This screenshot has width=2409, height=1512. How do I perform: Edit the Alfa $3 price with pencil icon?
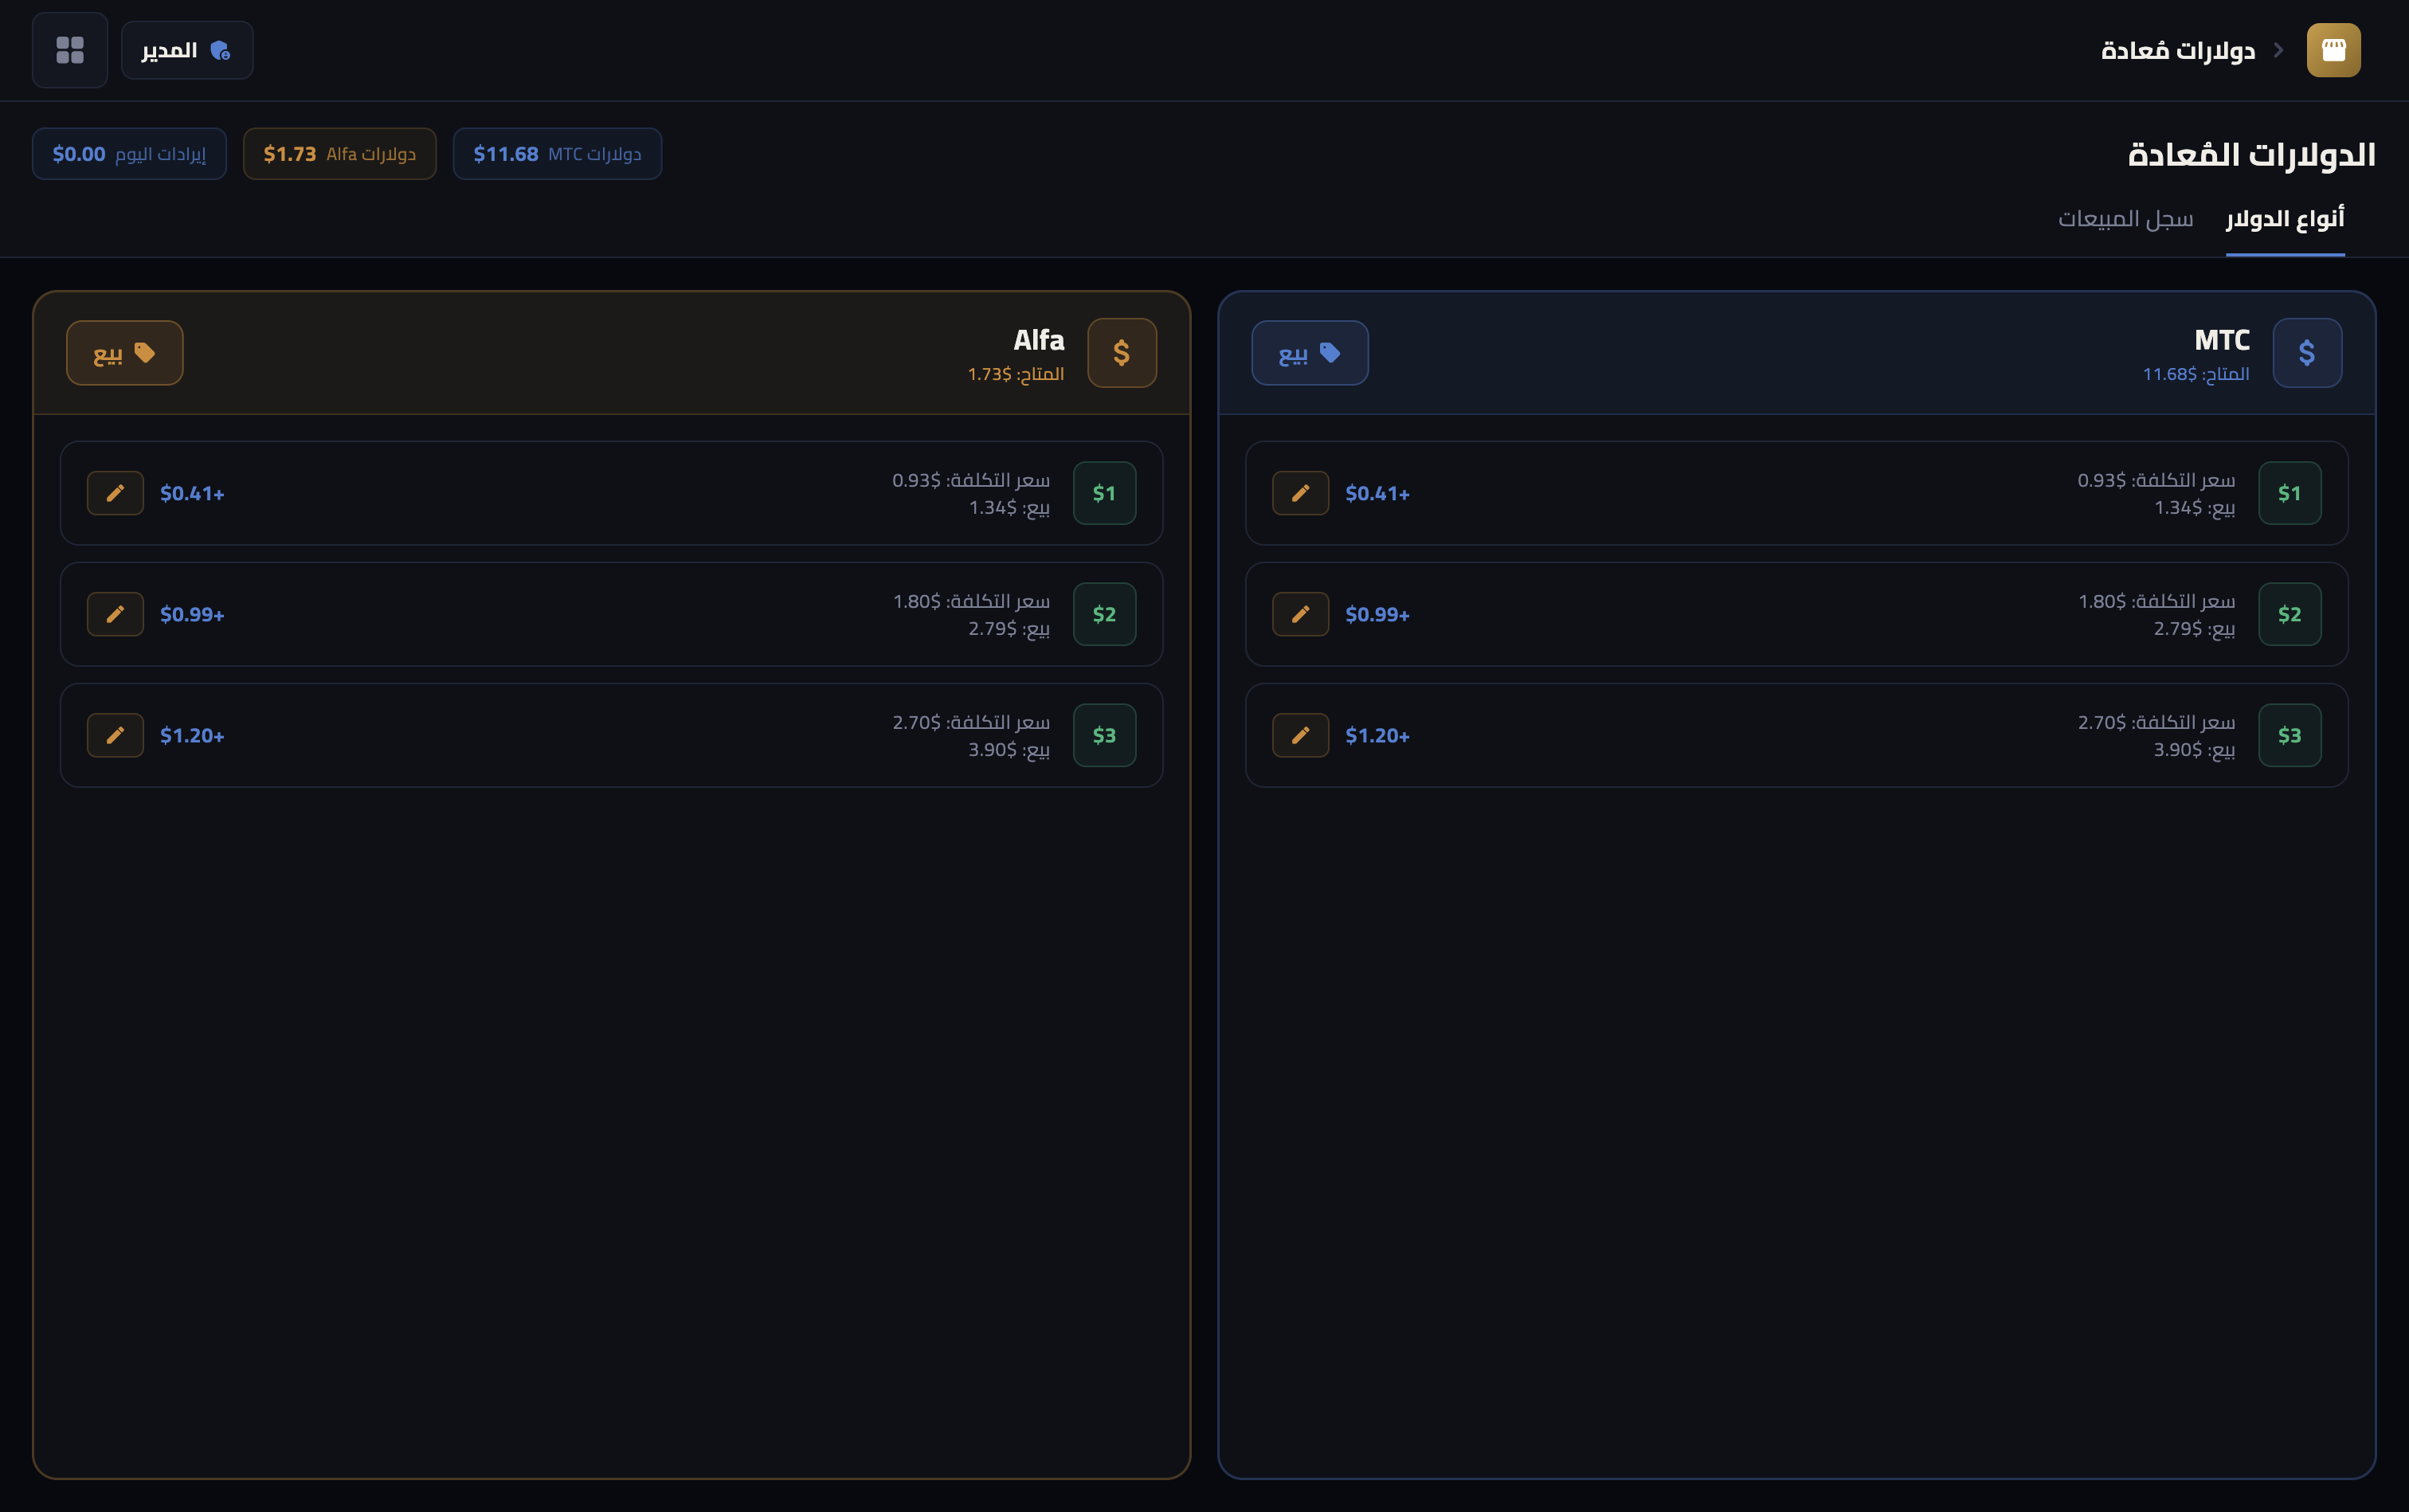pyautogui.click(x=115, y=735)
